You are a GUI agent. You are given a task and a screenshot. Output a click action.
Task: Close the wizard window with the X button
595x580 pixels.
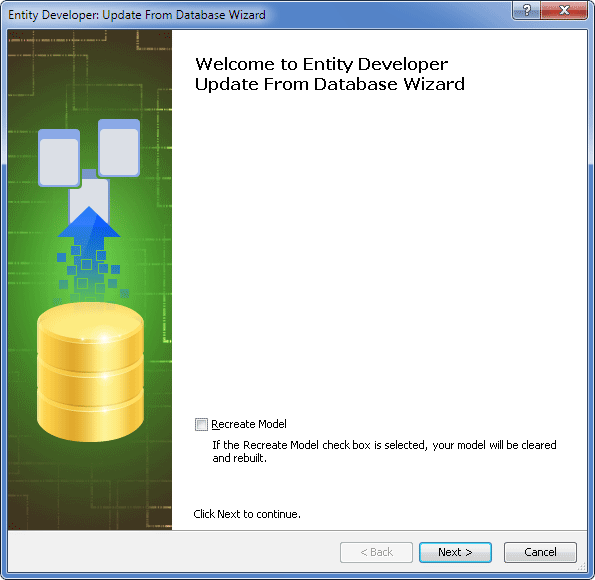pyautogui.click(x=564, y=10)
